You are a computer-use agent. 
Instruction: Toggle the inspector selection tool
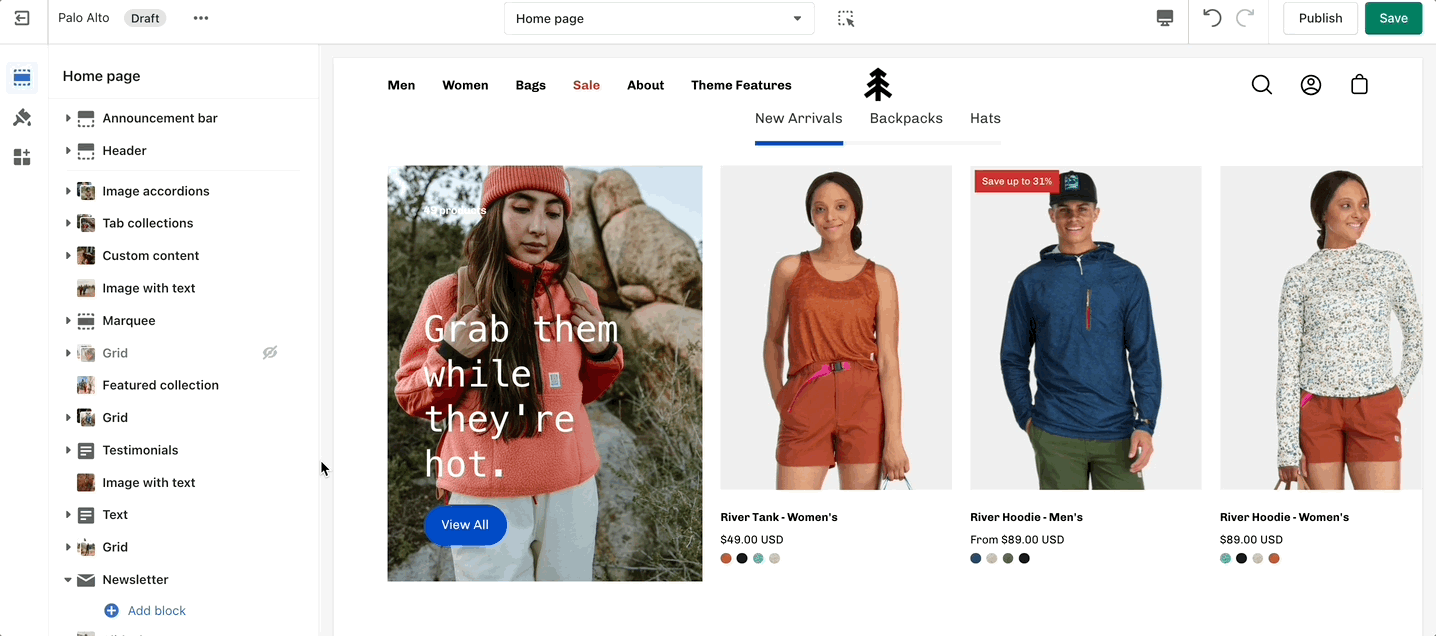pyautogui.click(x=846, y=18)
